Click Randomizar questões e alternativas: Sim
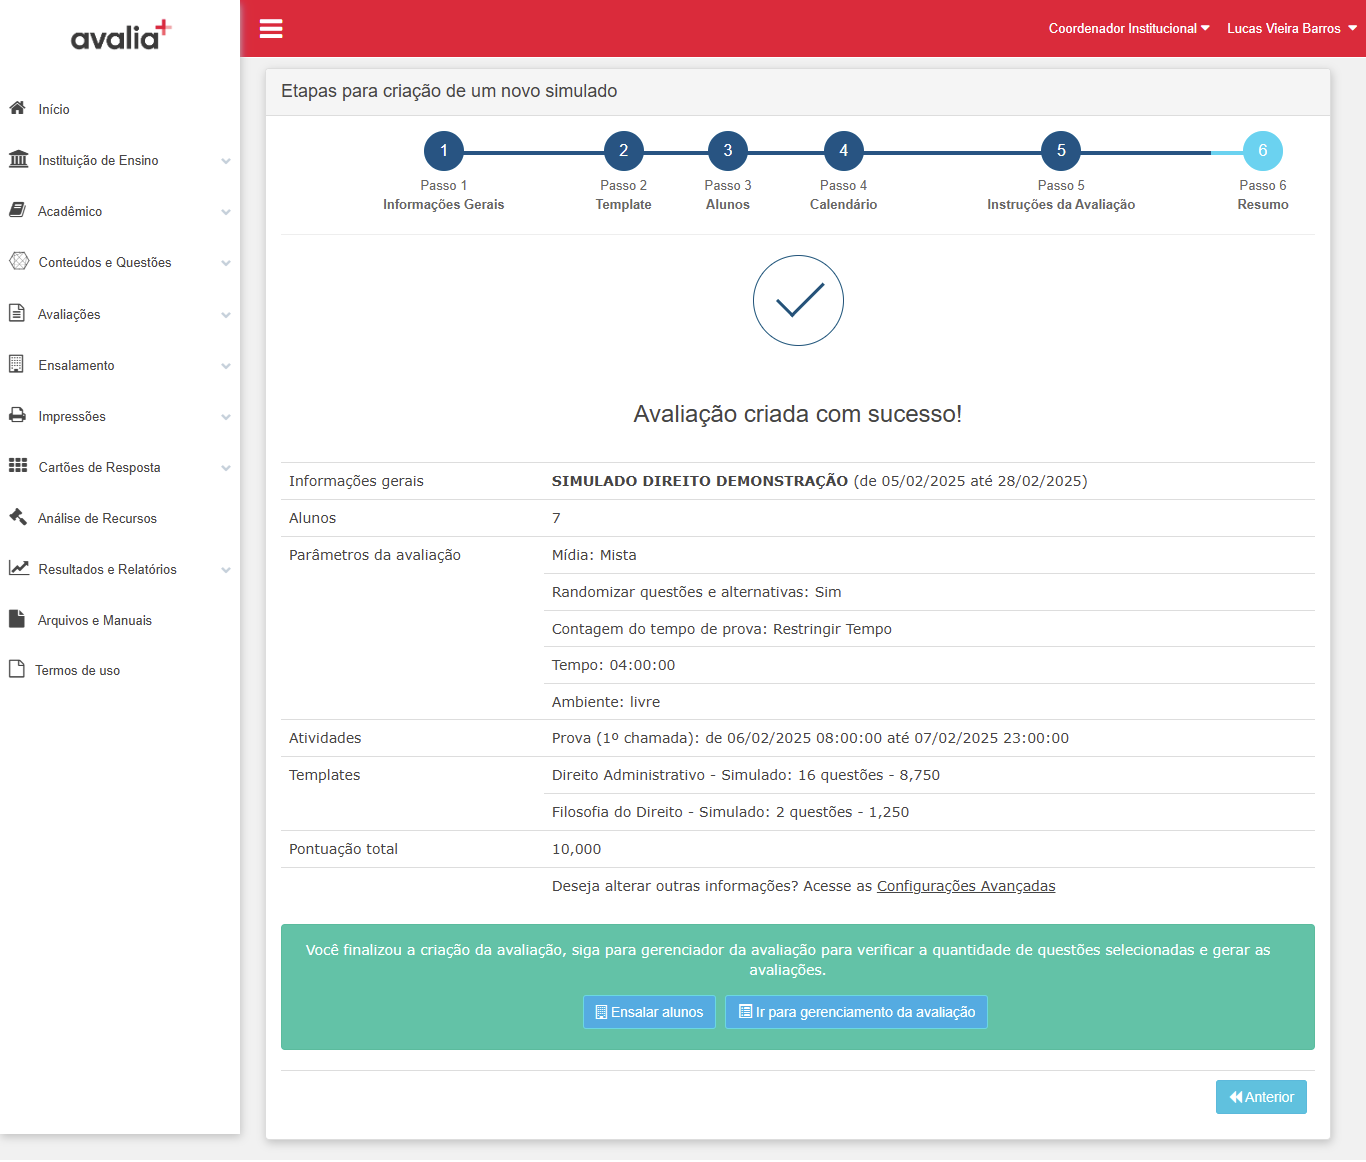 tap(697, 592)
